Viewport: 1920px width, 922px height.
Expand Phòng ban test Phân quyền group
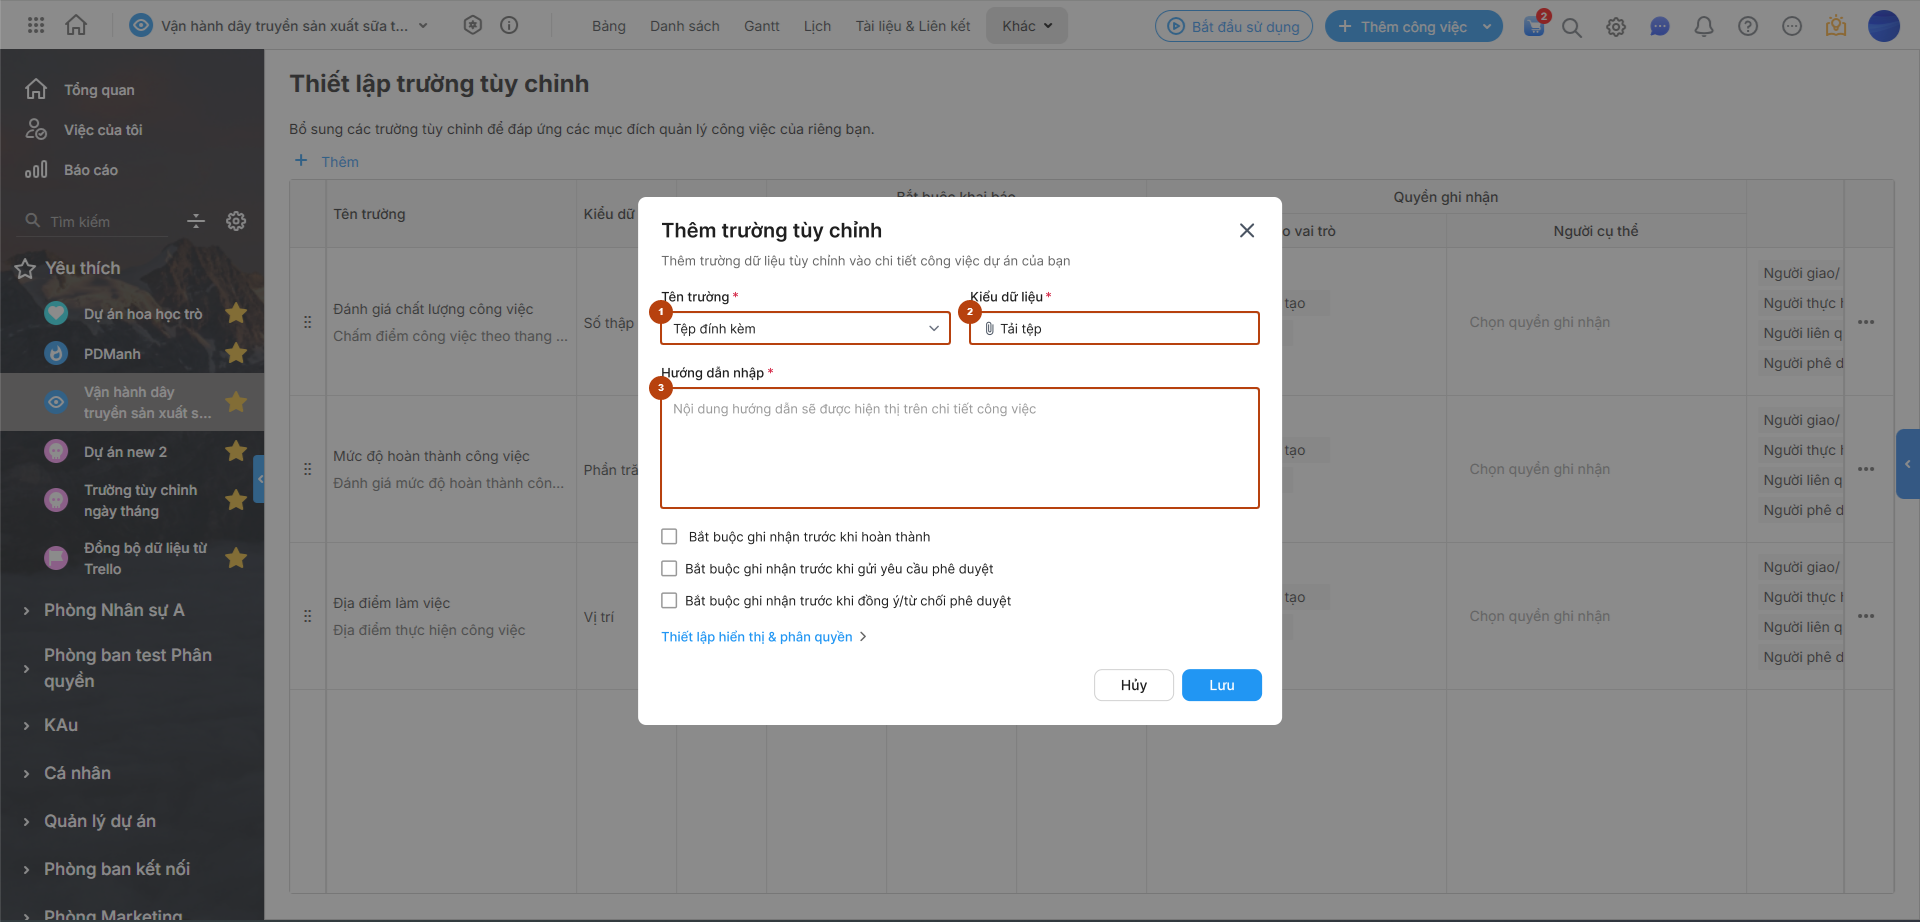pos(26,668)
